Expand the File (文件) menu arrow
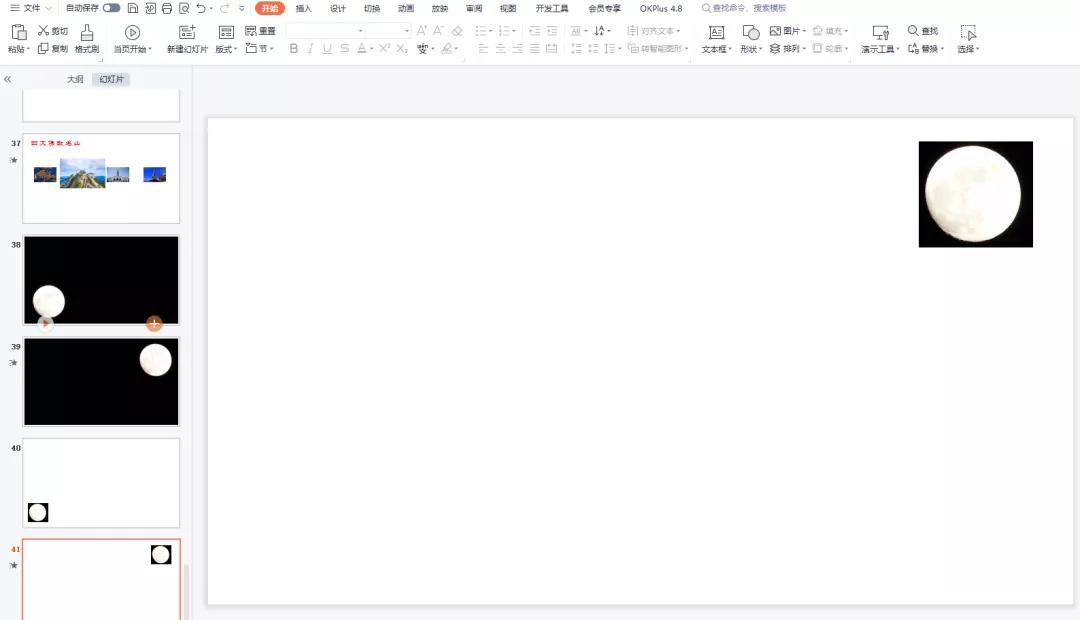The width and height of the screenshot is (1080, 620). [x=48, y=8]
